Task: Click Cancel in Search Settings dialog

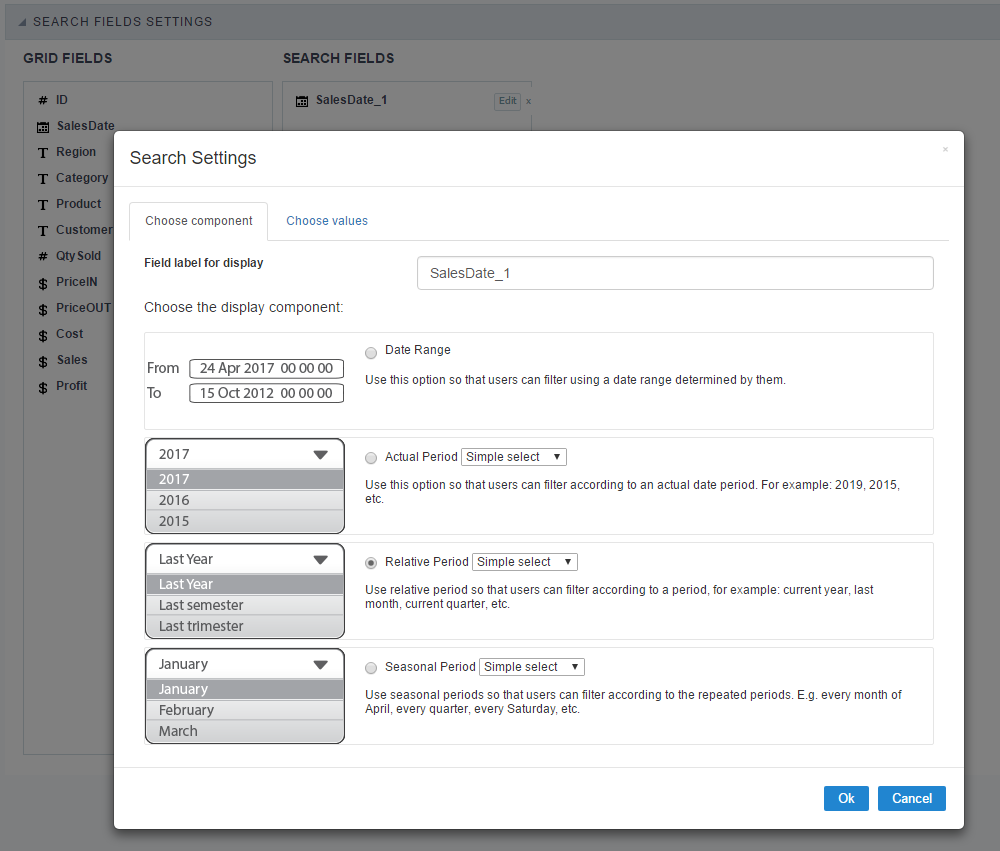Action: point(911,798)
